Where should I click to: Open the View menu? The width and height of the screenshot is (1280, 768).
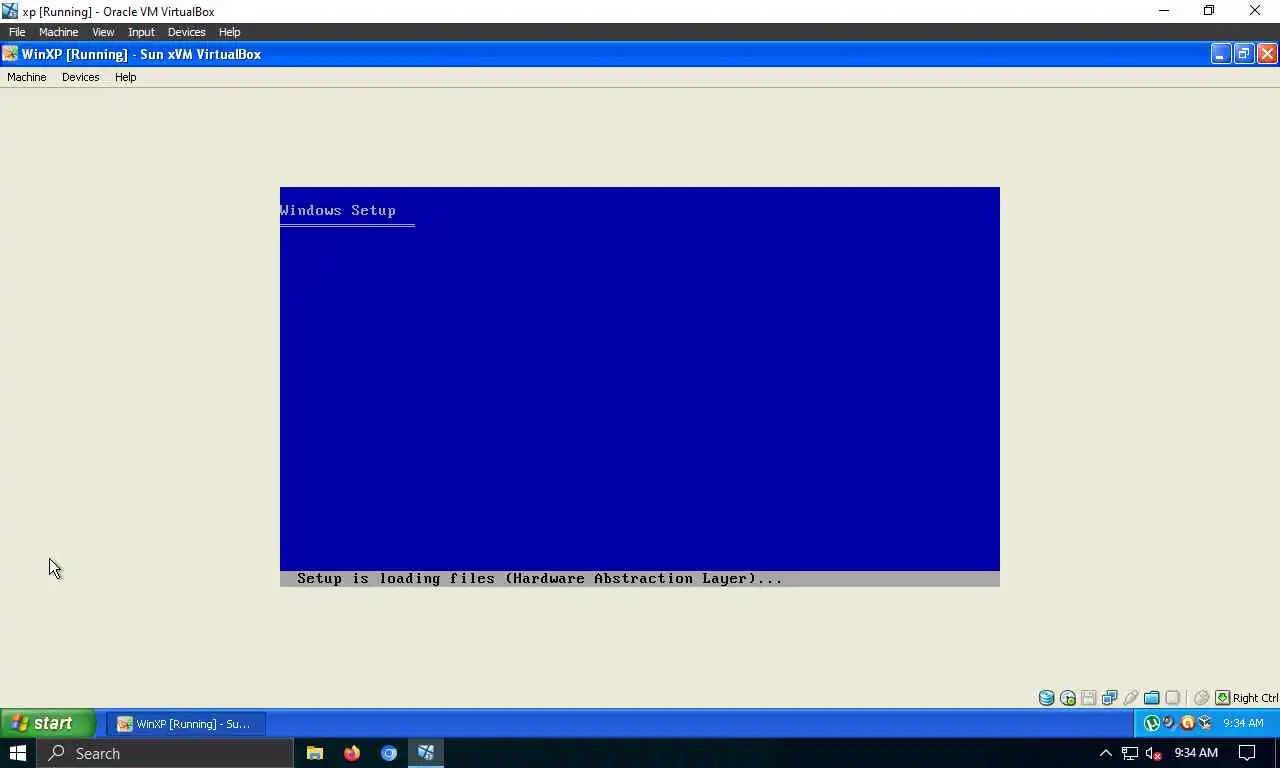pyautogui.click(x=103, y=32)
